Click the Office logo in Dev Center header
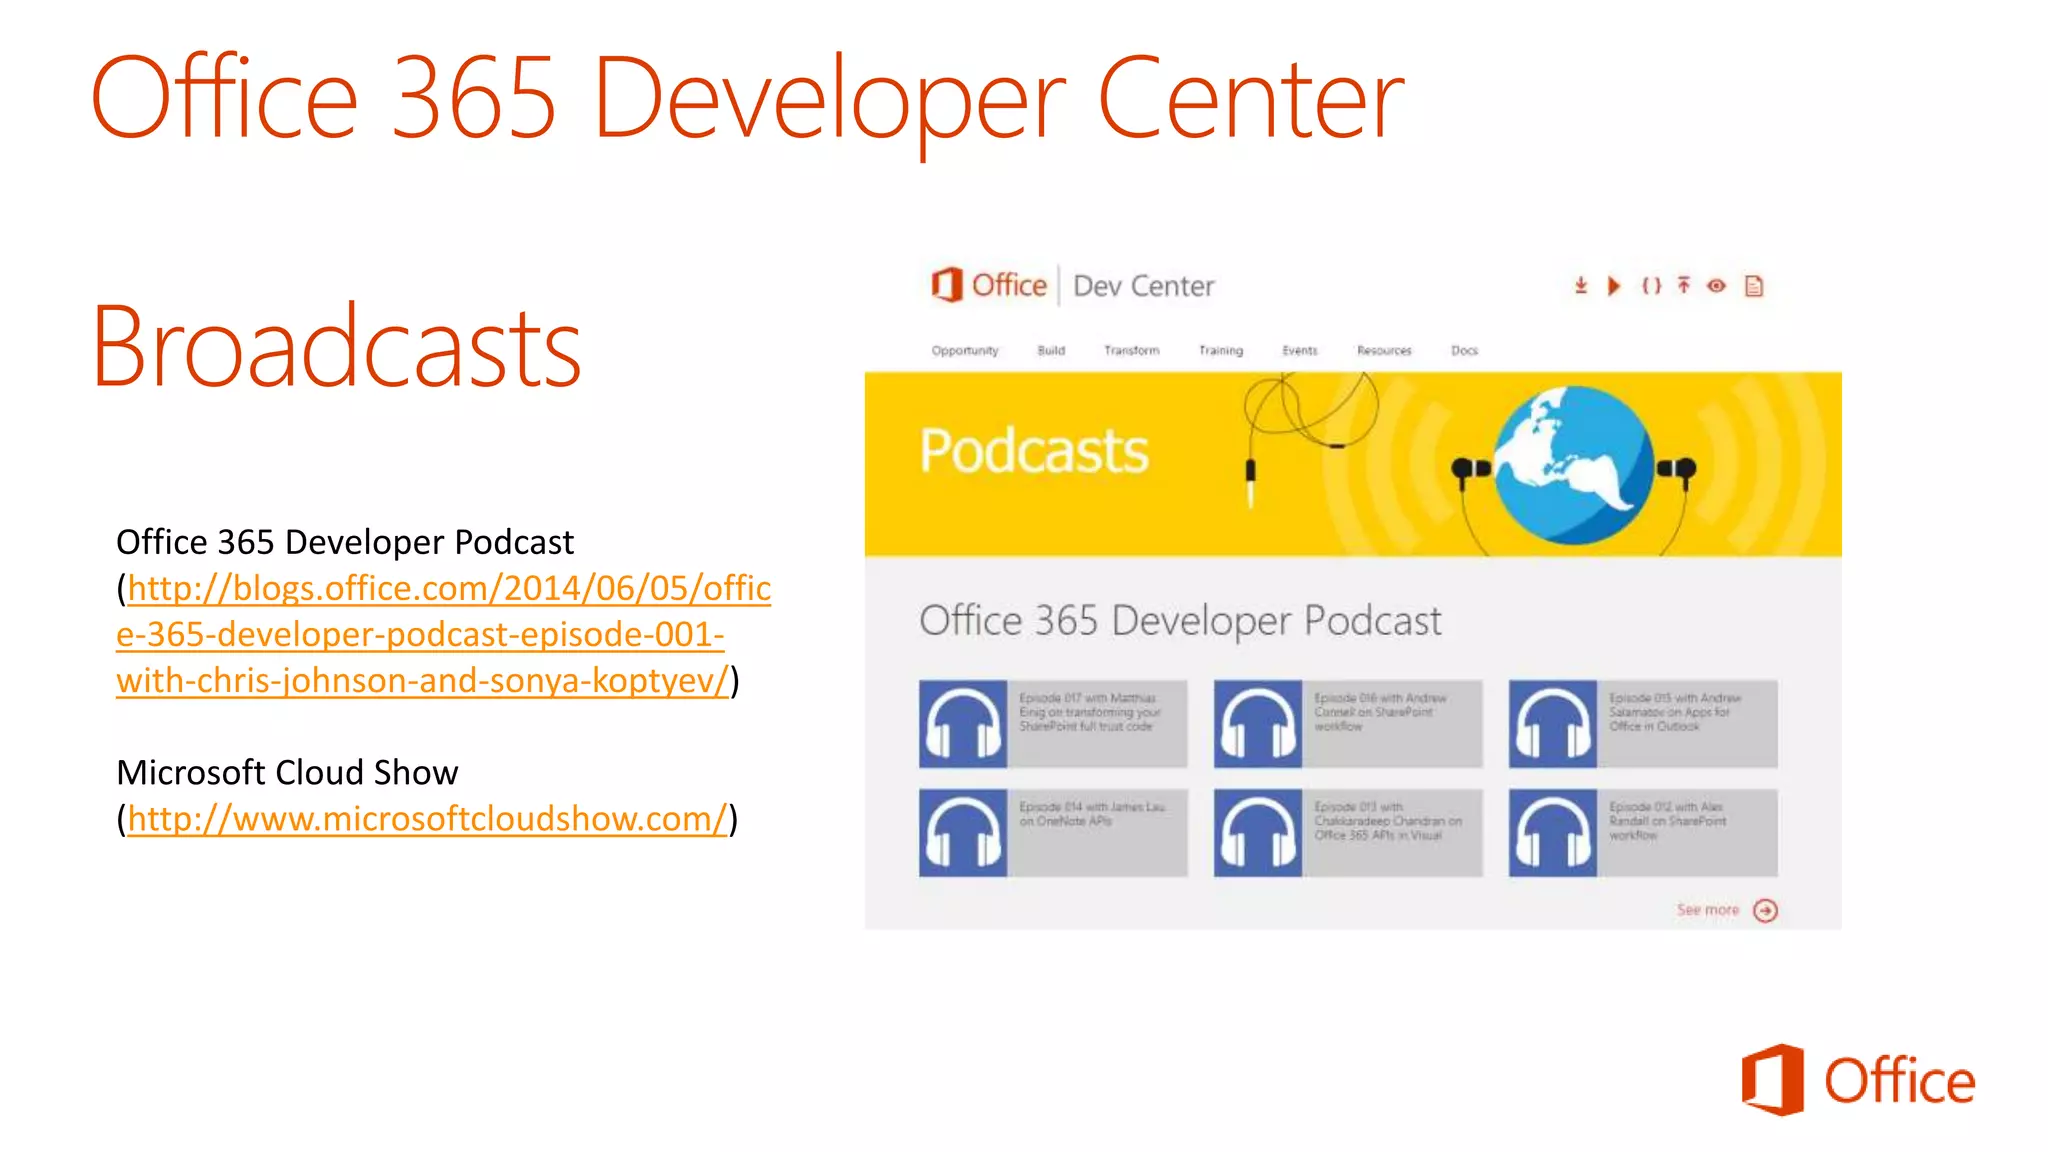Viewport: 2048px width, 1152px height. coord(989,285)
